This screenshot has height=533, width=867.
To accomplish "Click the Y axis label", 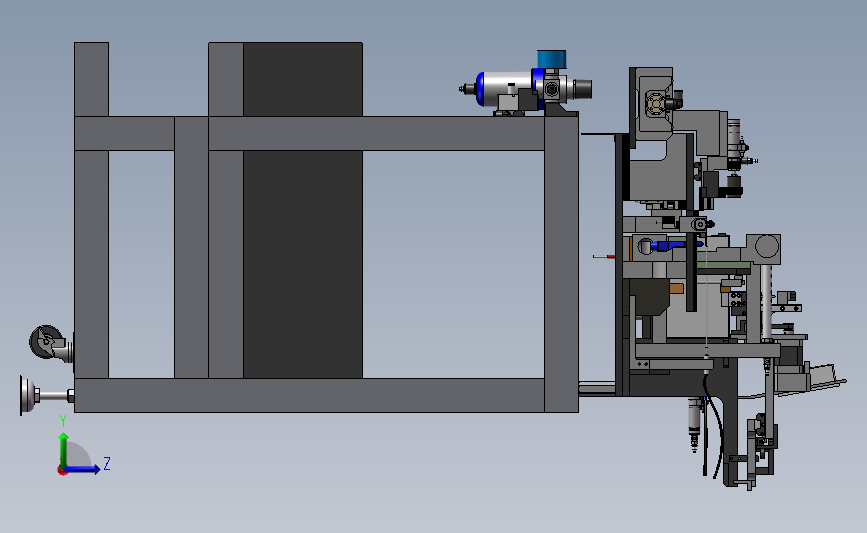I will (63, 421).
